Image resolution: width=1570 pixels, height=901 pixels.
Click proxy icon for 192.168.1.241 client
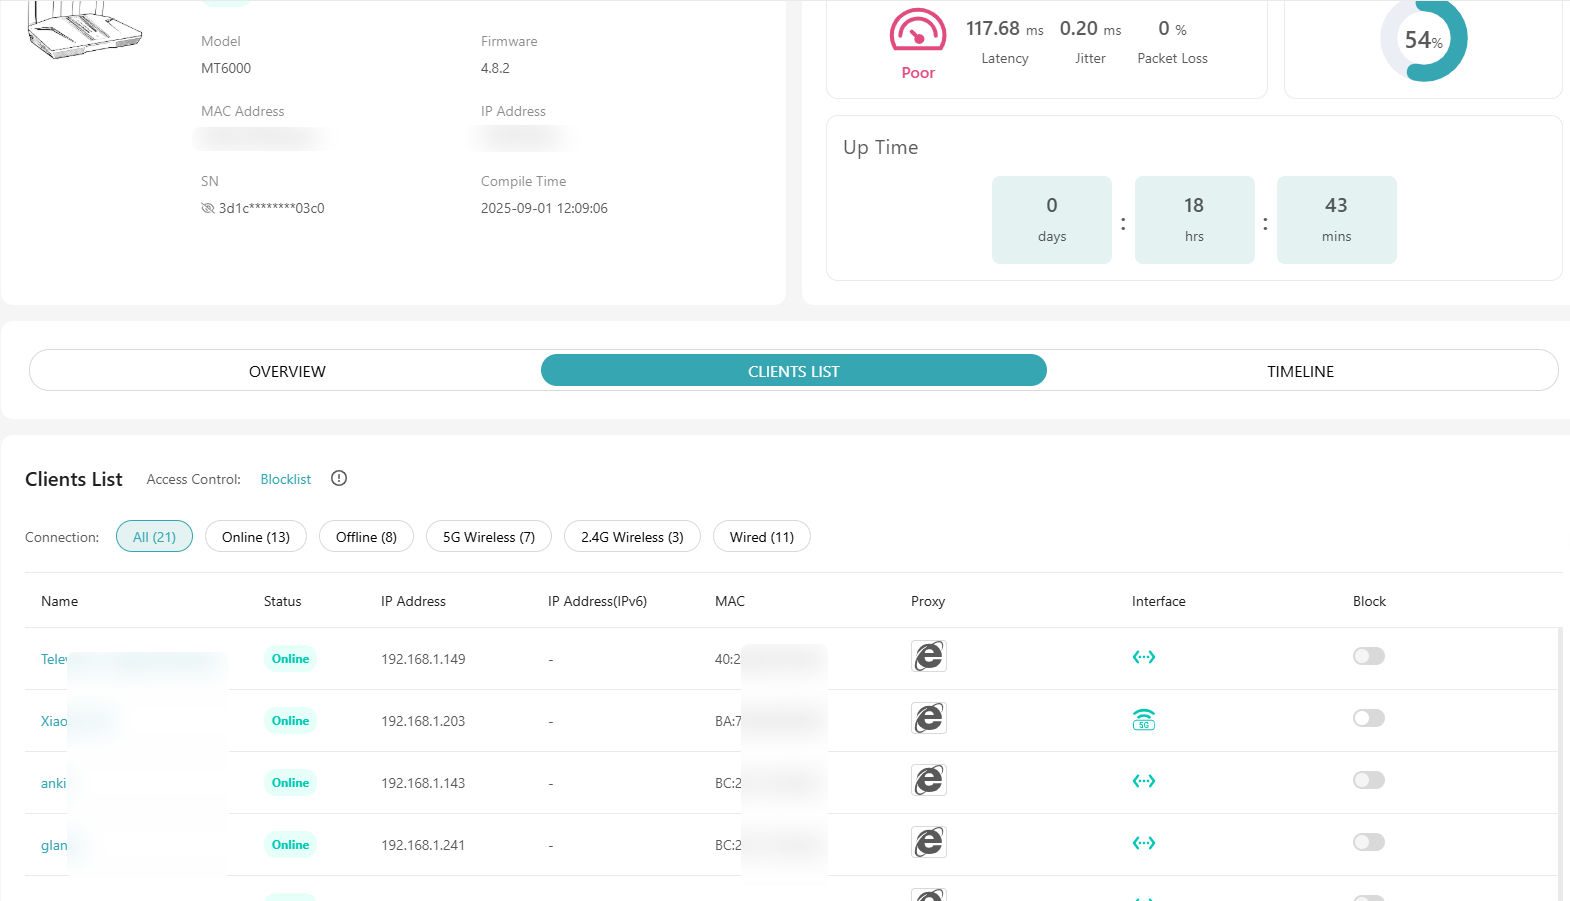tap(928, 842)
